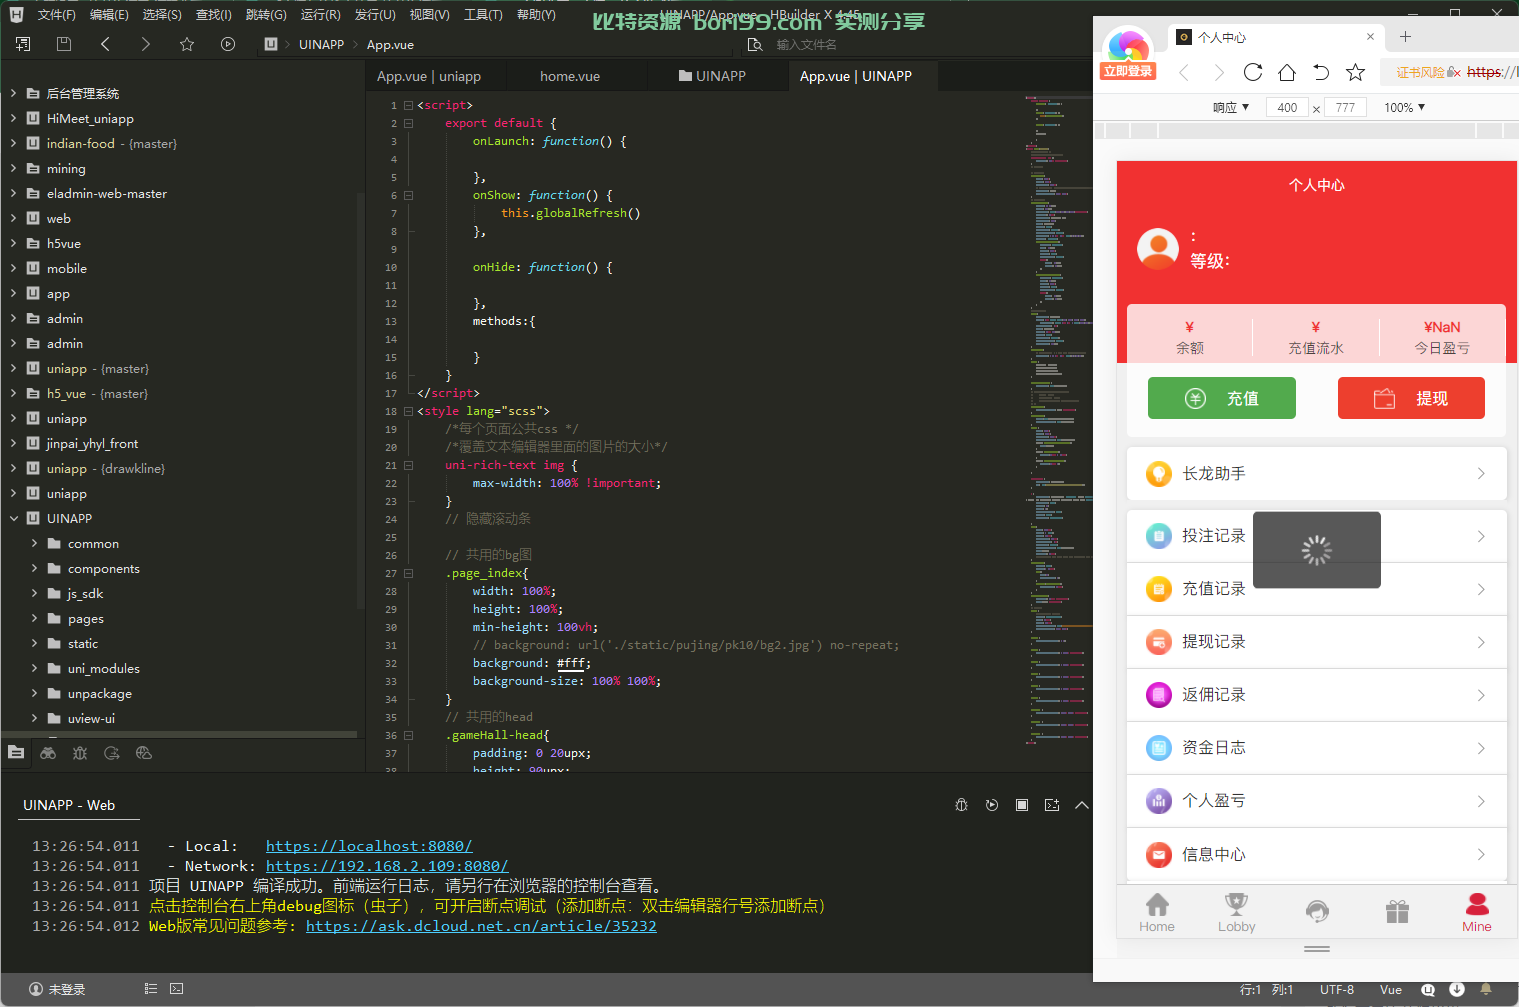Click the notification bell in status bar
The image size is (1519, 1007).
coord(1486,989)
